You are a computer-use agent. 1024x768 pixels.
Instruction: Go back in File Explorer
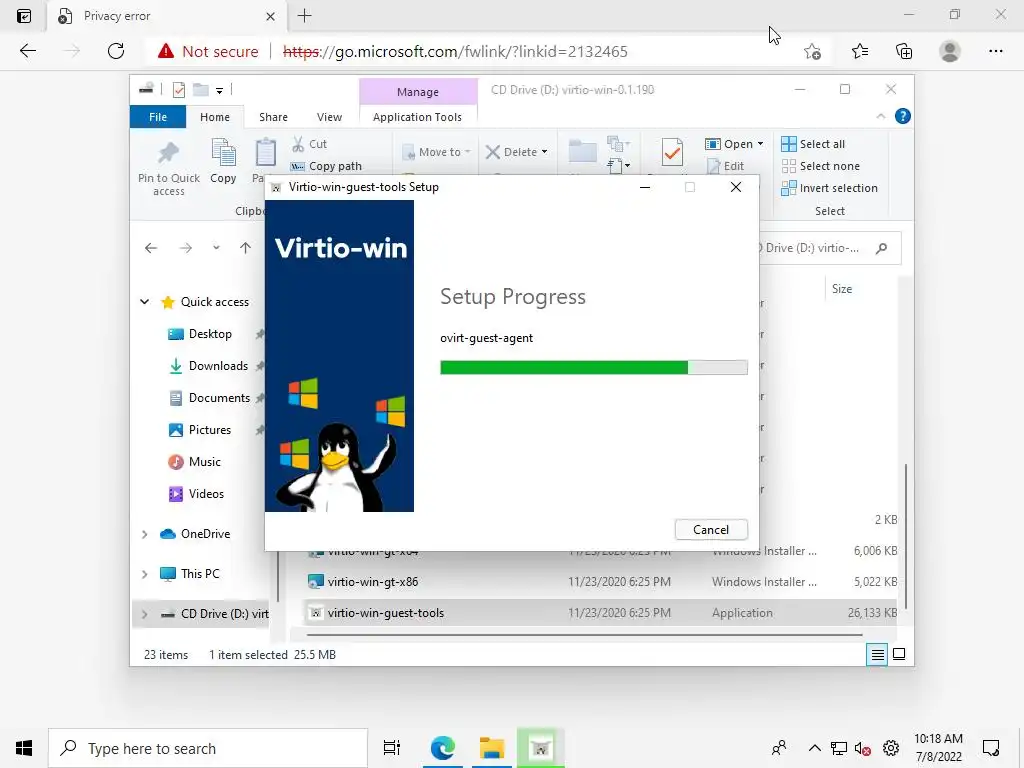click(x=151, y=248)
